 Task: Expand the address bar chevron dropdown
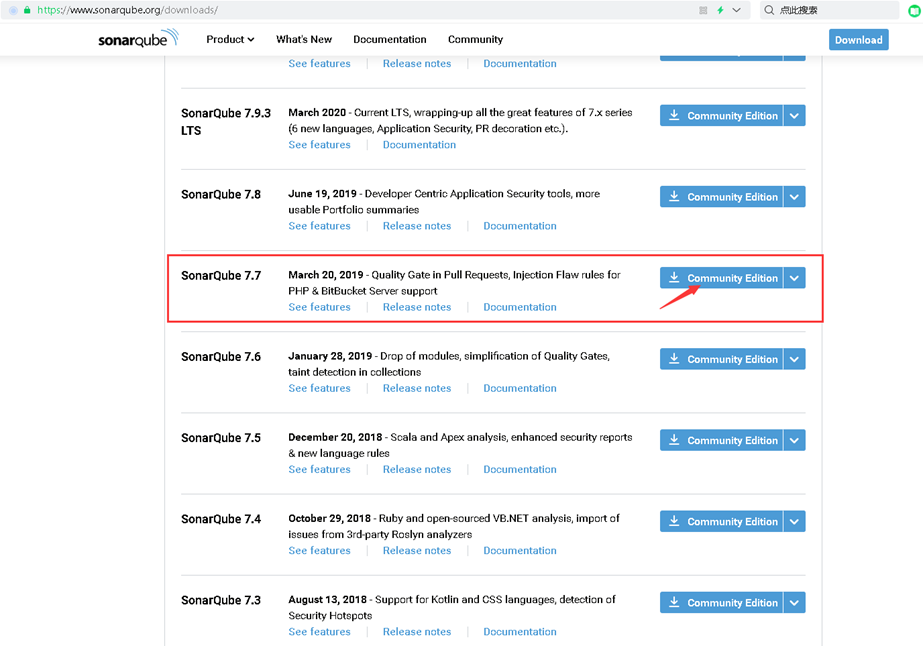pyautogui.click(x=736, y=10)
